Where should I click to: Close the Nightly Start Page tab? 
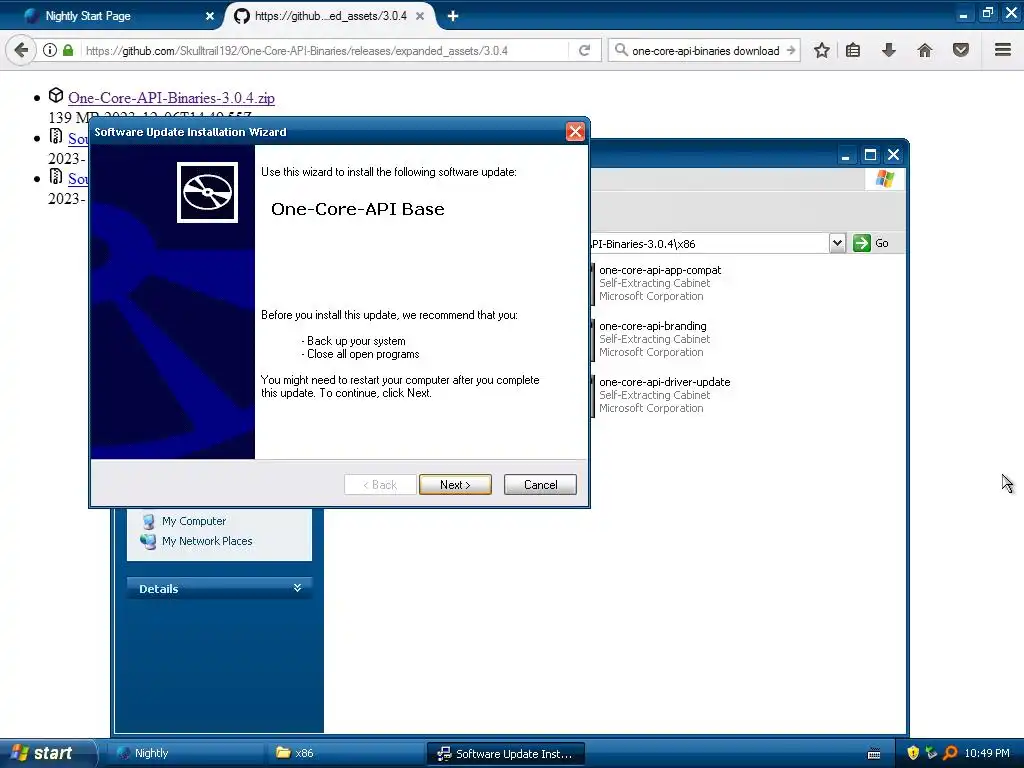pos(210,16)
